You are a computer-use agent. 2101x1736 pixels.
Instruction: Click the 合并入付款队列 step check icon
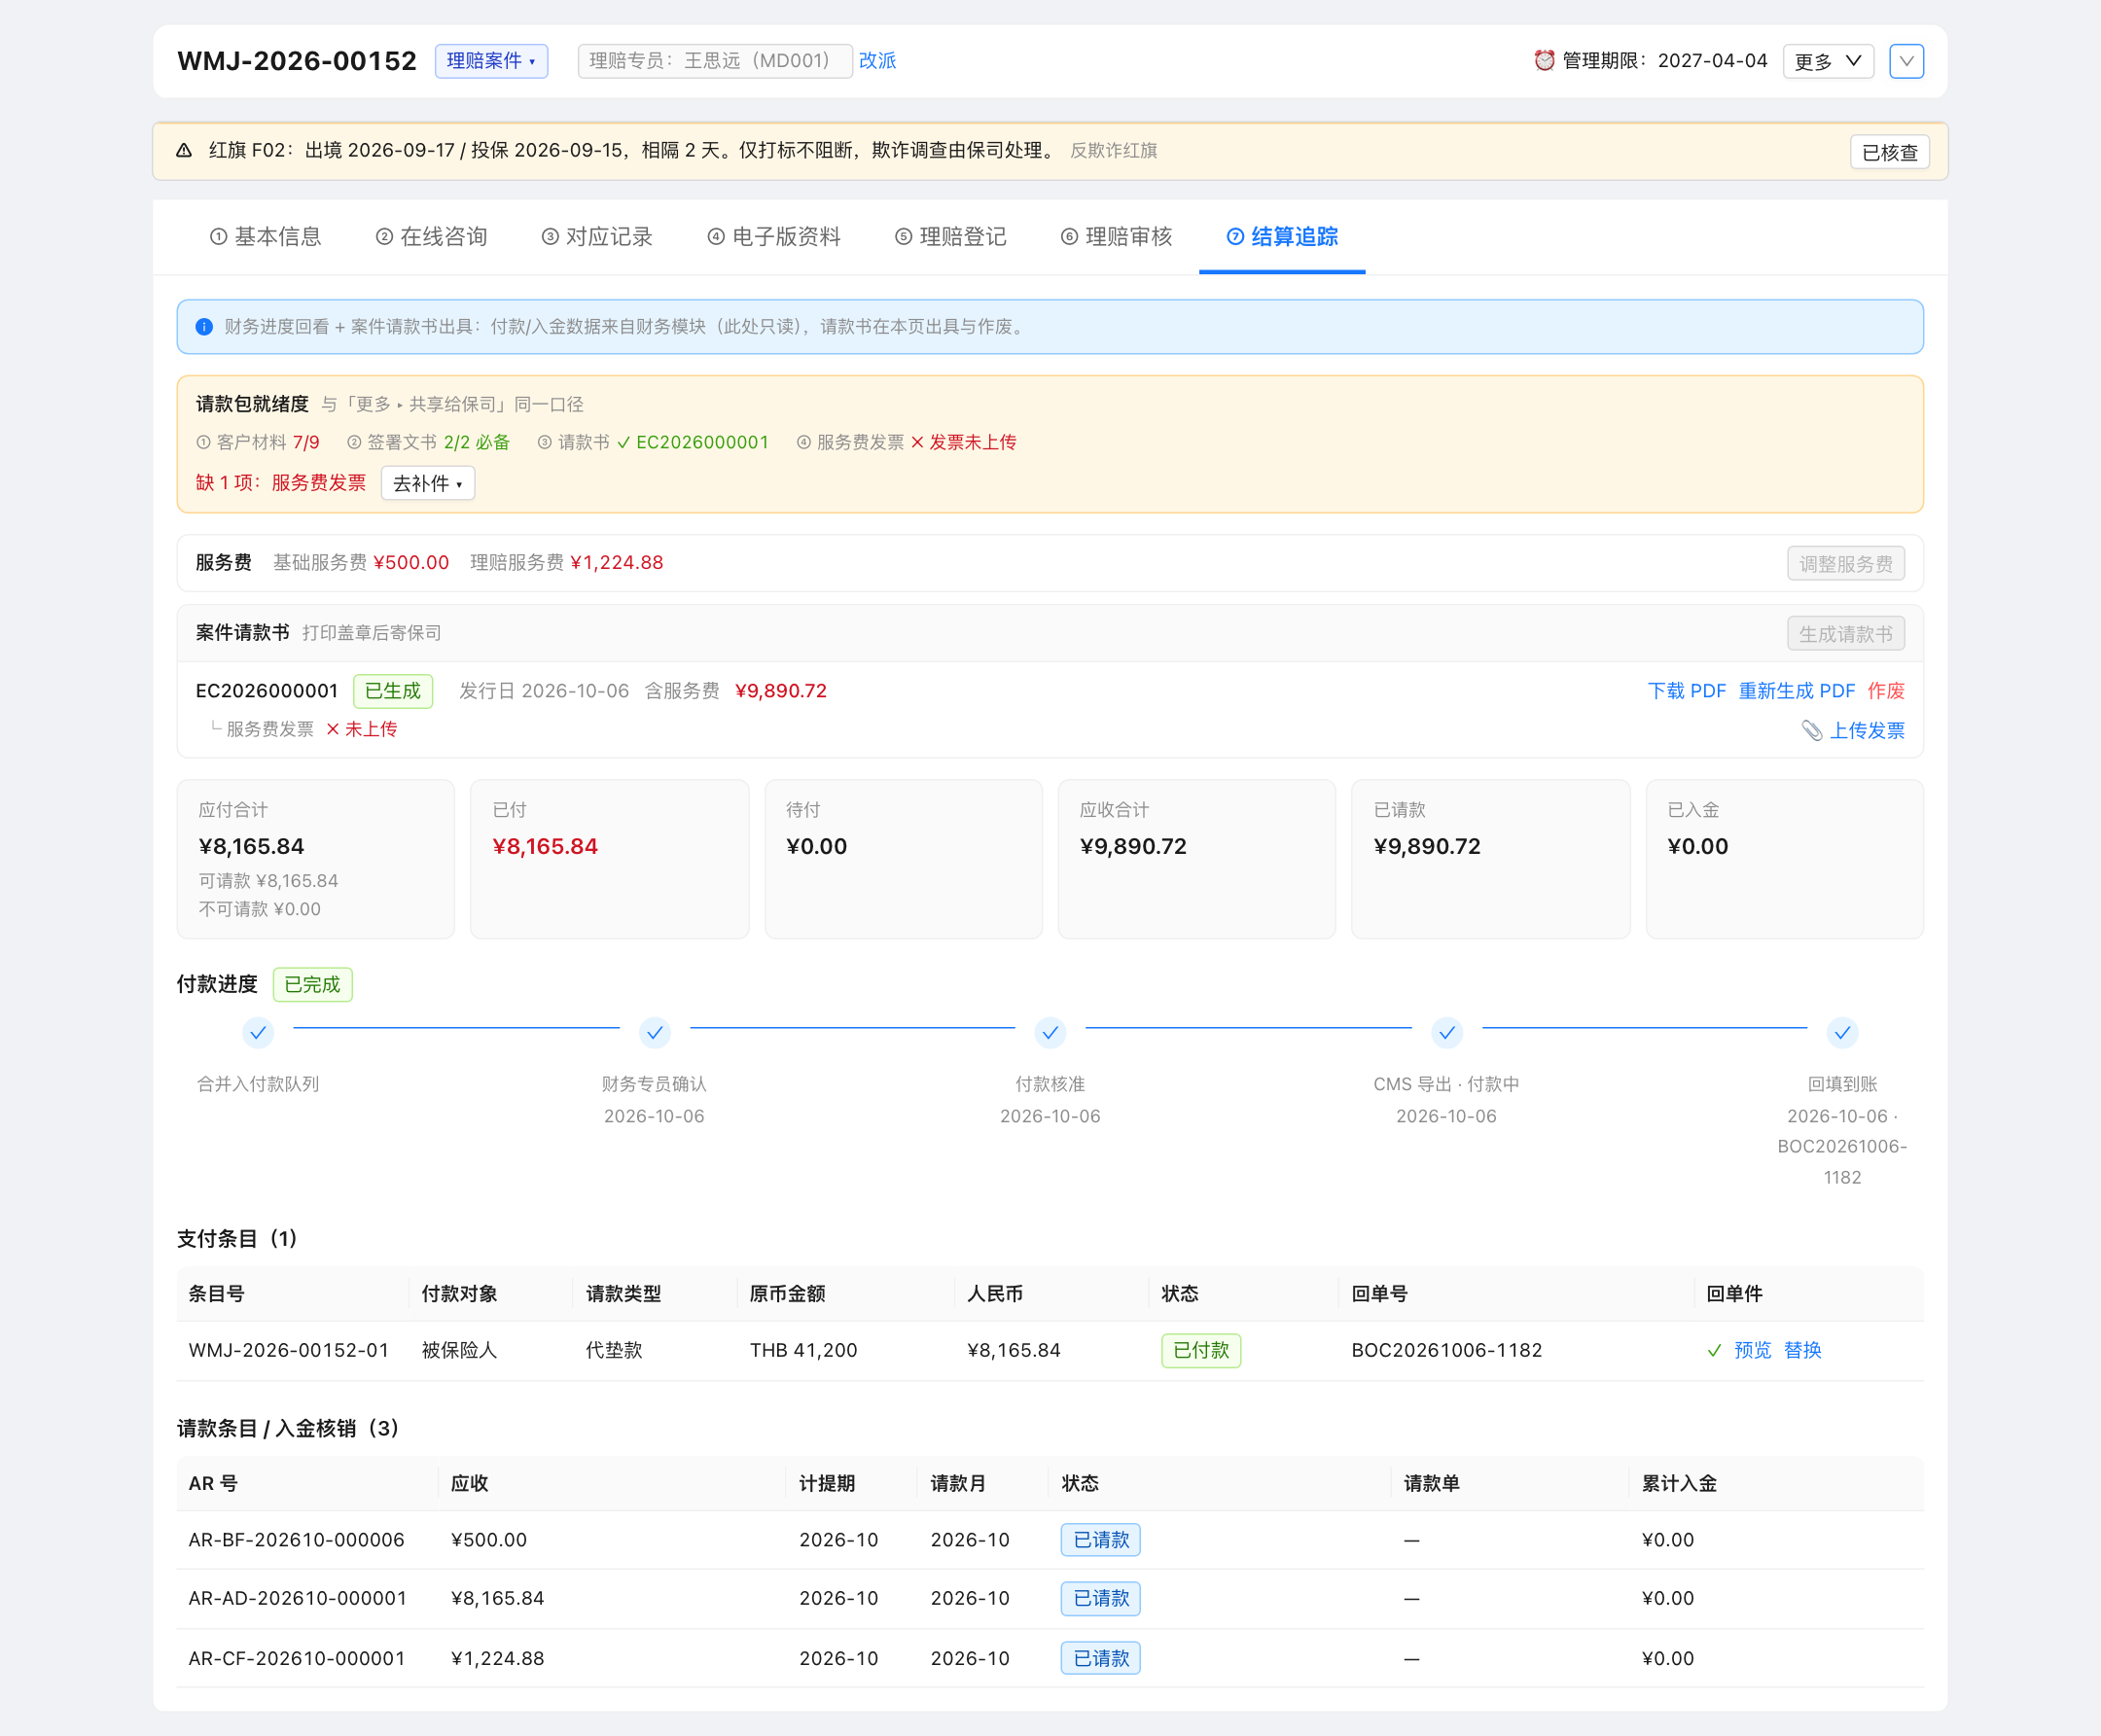(x=258, y=1032)
